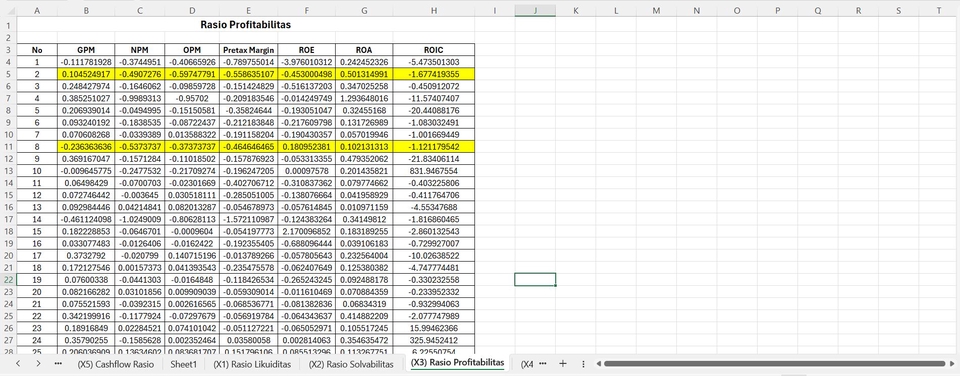Select cell with value -0.9989313

[x=140, y=98]
